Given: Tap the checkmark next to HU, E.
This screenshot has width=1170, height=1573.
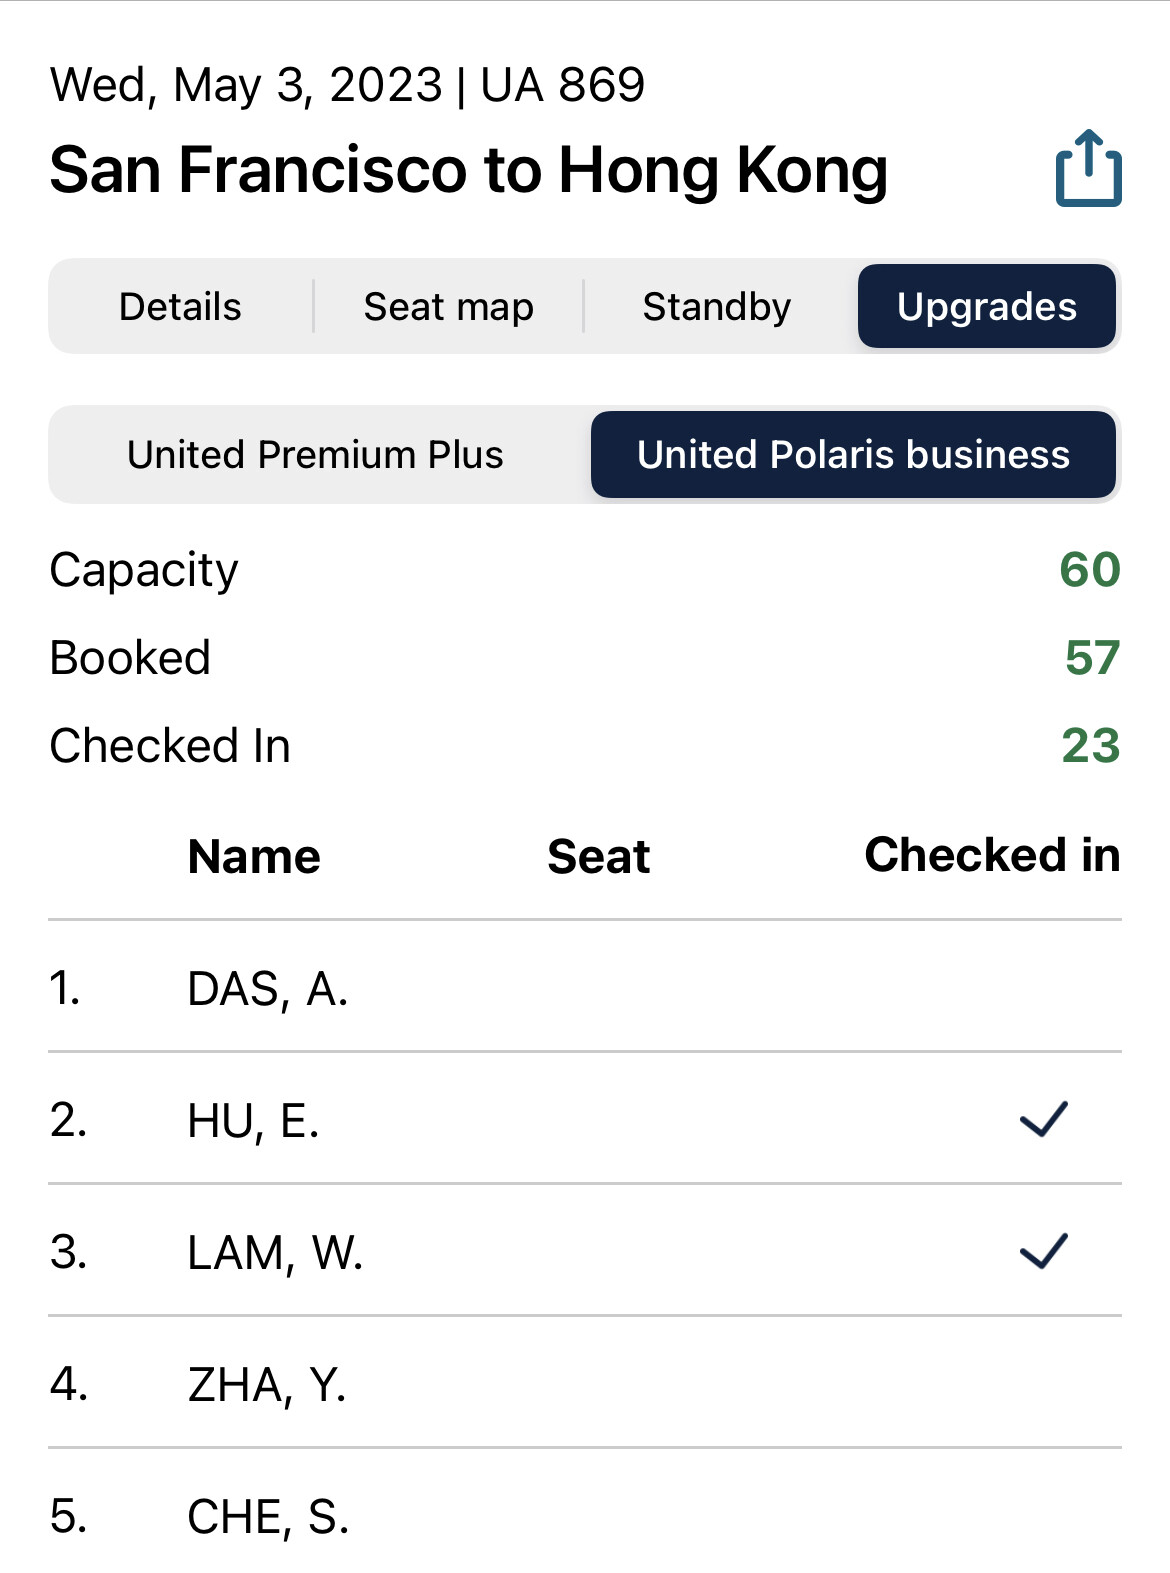Looking at the screenshot, I should pos(1044,1120).
